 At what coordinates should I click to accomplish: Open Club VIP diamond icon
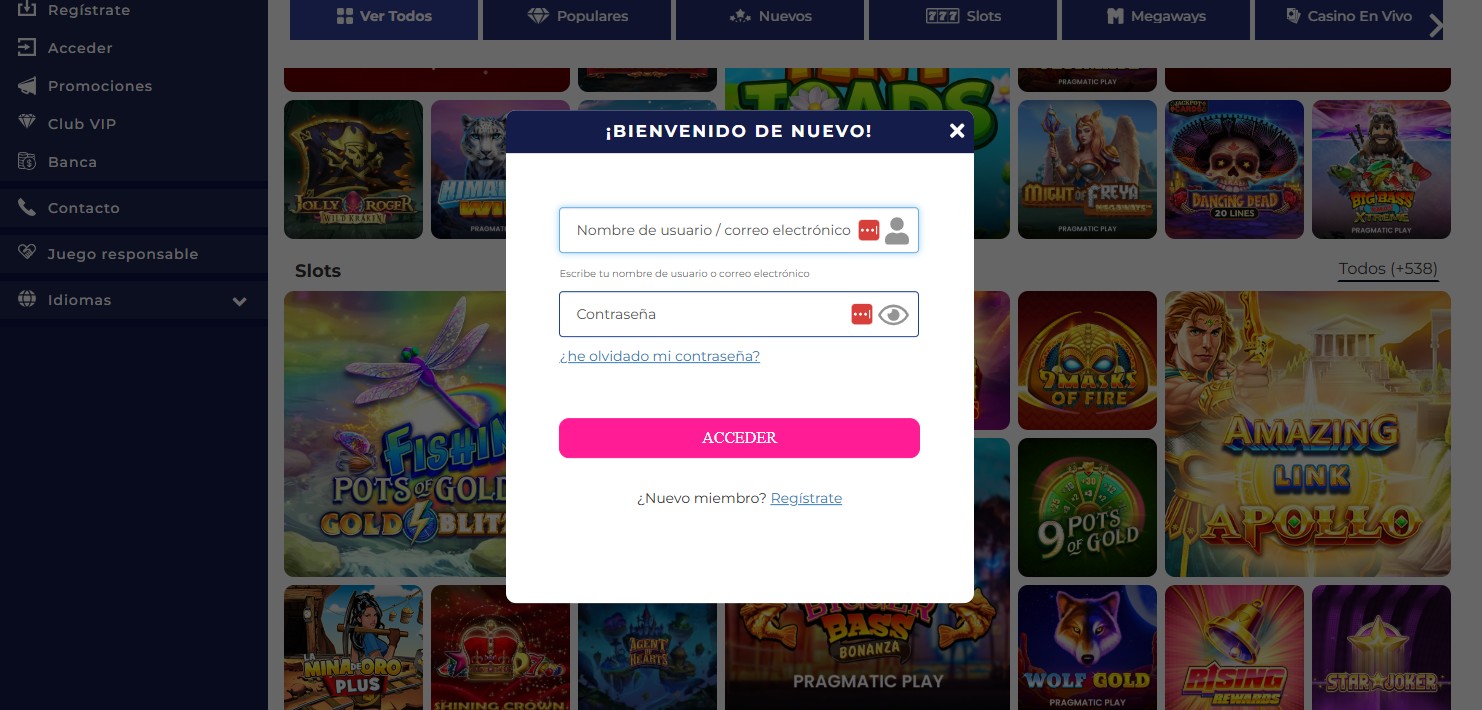click(27, 124)
